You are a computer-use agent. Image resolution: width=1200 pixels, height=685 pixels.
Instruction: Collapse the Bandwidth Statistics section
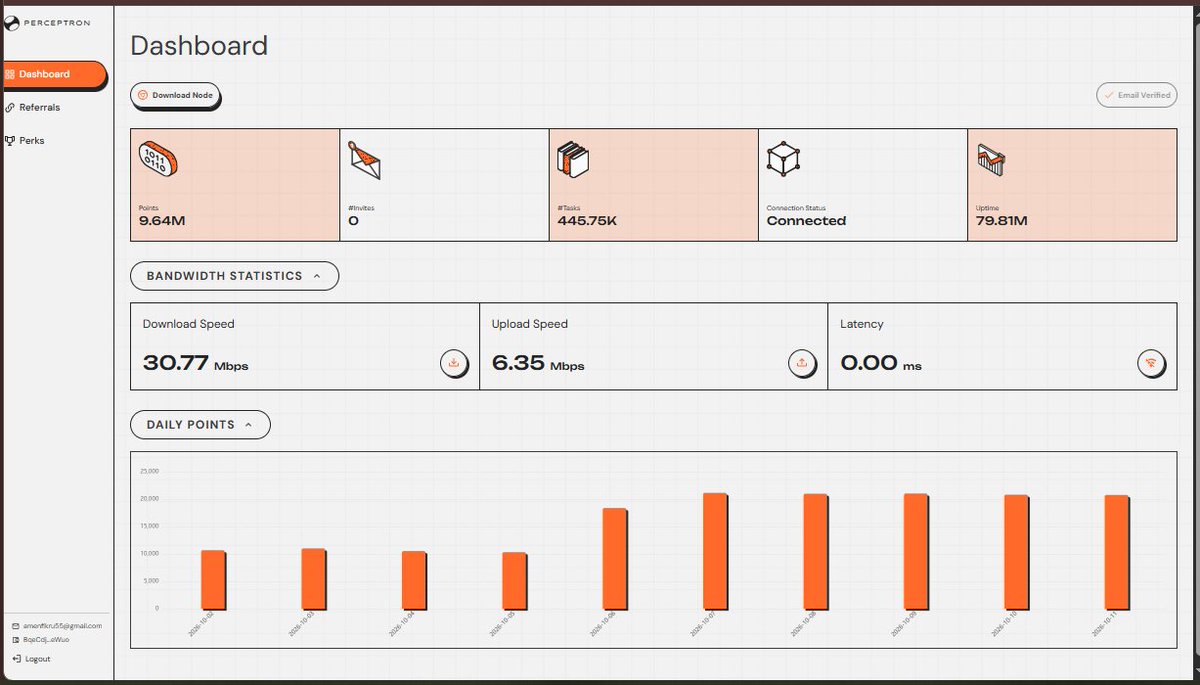point(234,276)
